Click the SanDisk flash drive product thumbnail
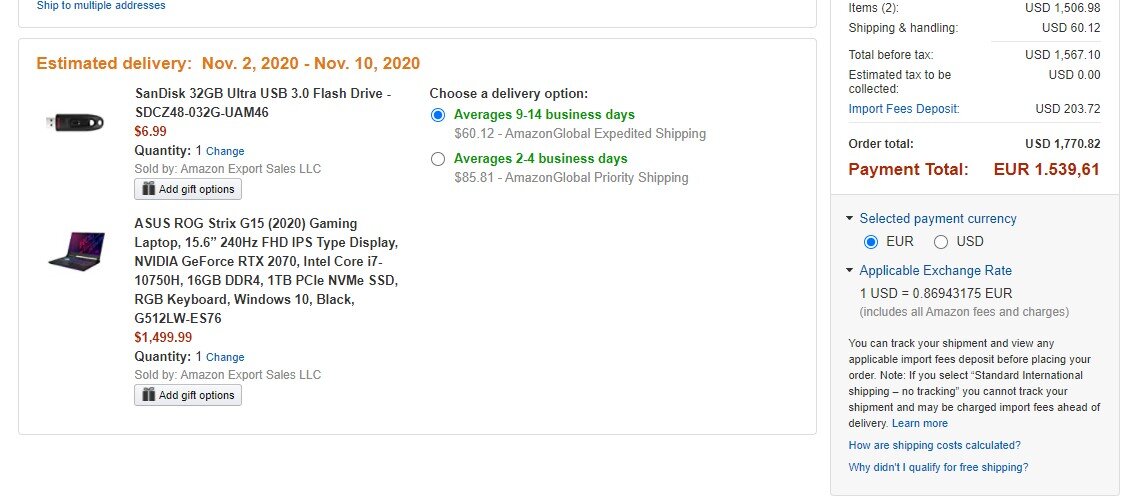1127x502 pixels. click(x=75, y=122)
